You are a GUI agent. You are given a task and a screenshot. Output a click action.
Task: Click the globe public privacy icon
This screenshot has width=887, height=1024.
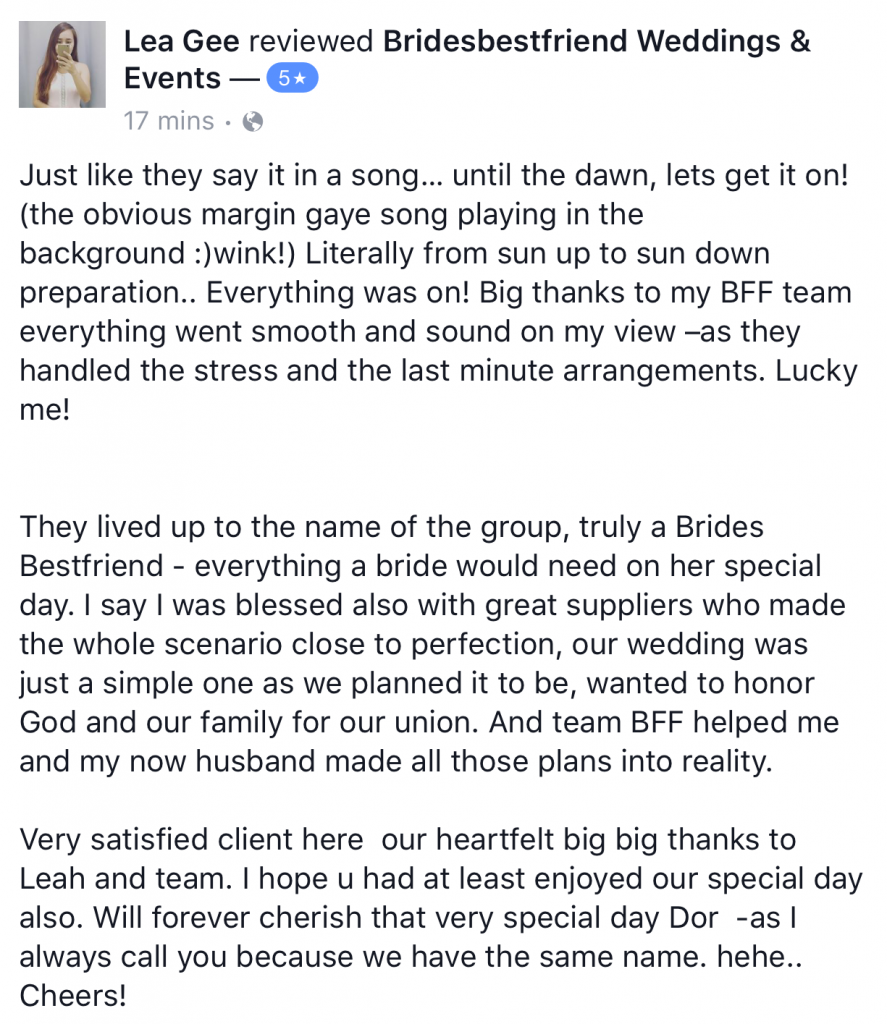[x=254, y=122]
